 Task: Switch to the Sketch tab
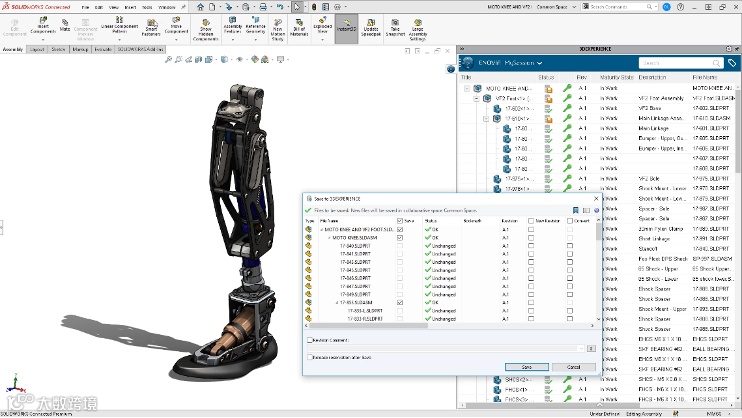[x=58, y=49]
